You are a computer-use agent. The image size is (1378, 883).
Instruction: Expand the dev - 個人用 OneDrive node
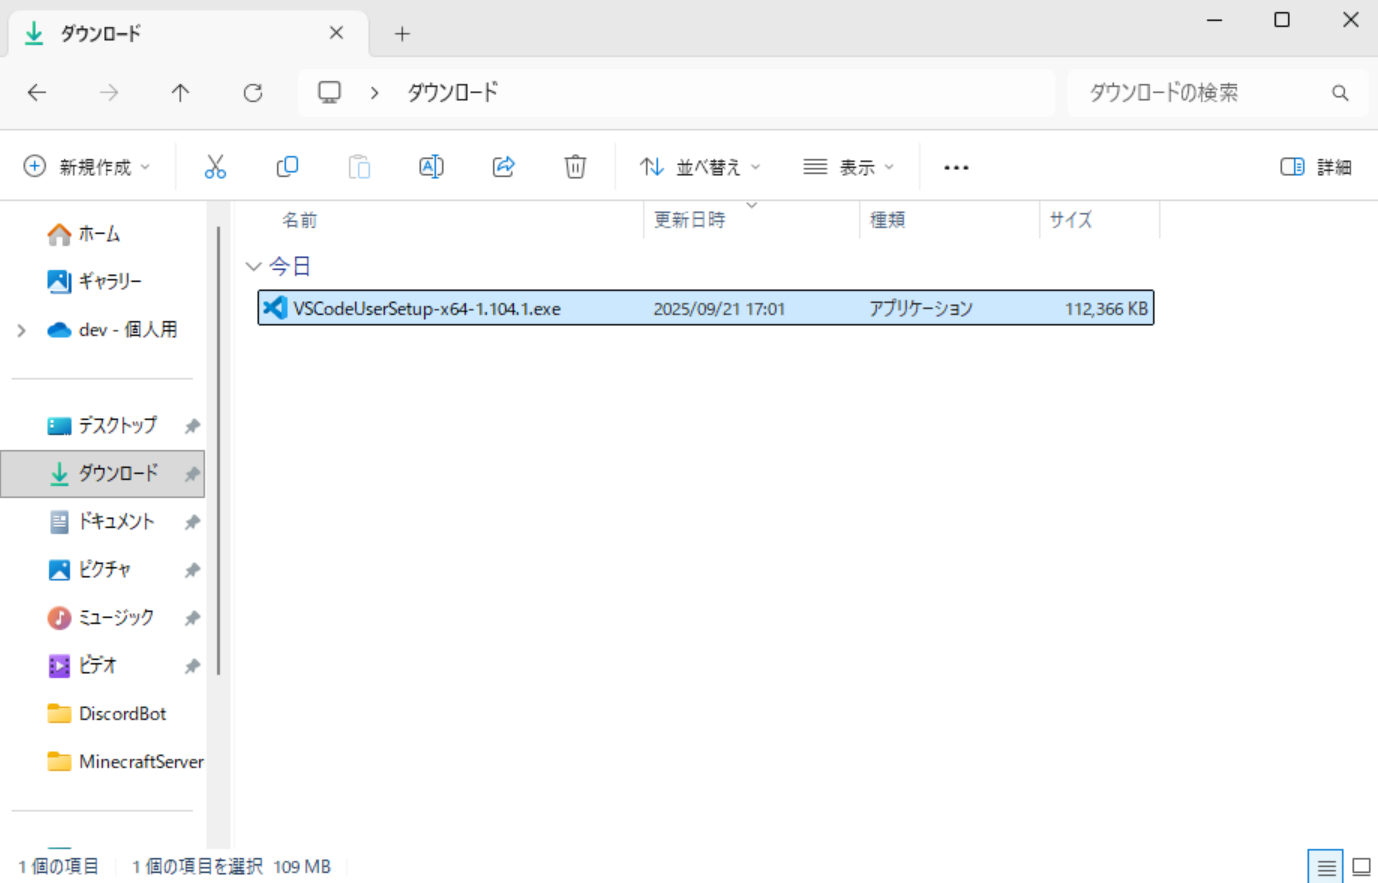22,330
